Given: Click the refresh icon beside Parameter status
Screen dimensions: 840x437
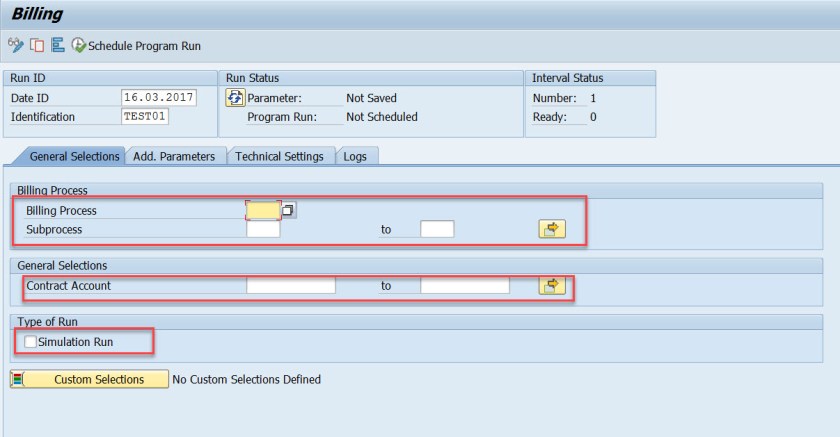Looking at the screenshot, I should [235, 98].
